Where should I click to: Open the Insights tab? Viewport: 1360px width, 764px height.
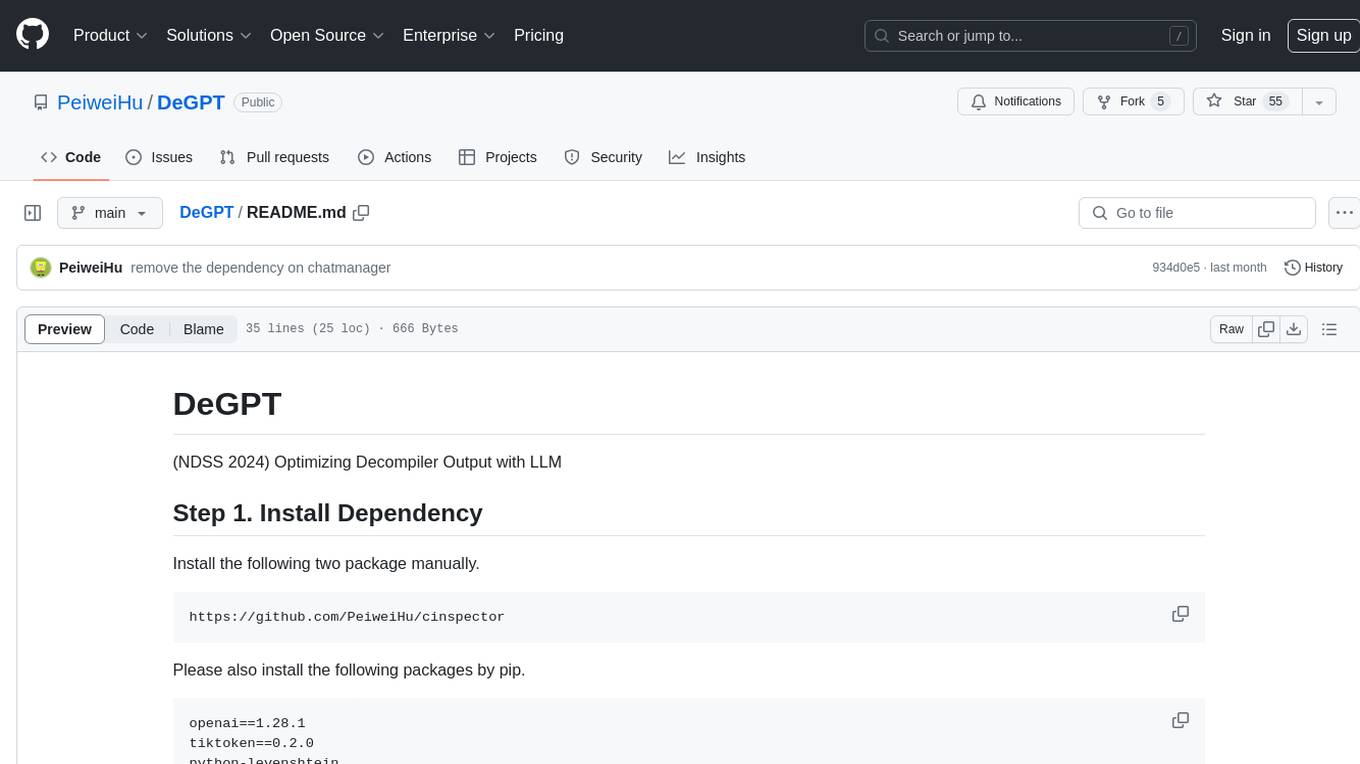click(x=707, y=157)
